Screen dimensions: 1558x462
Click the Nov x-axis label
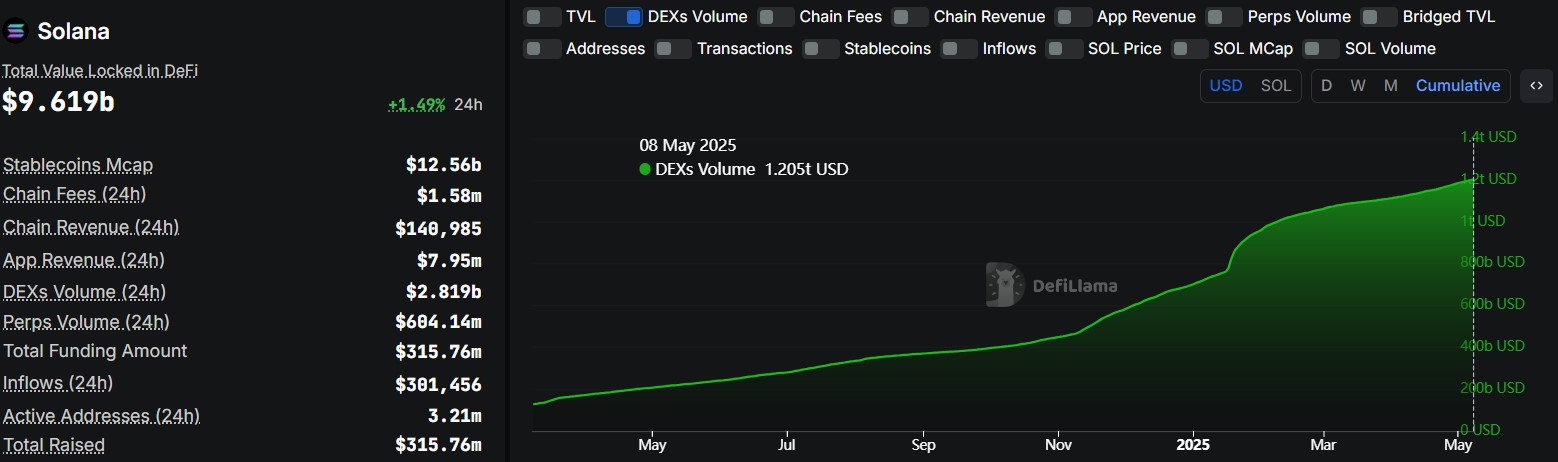click(1058, 444)
